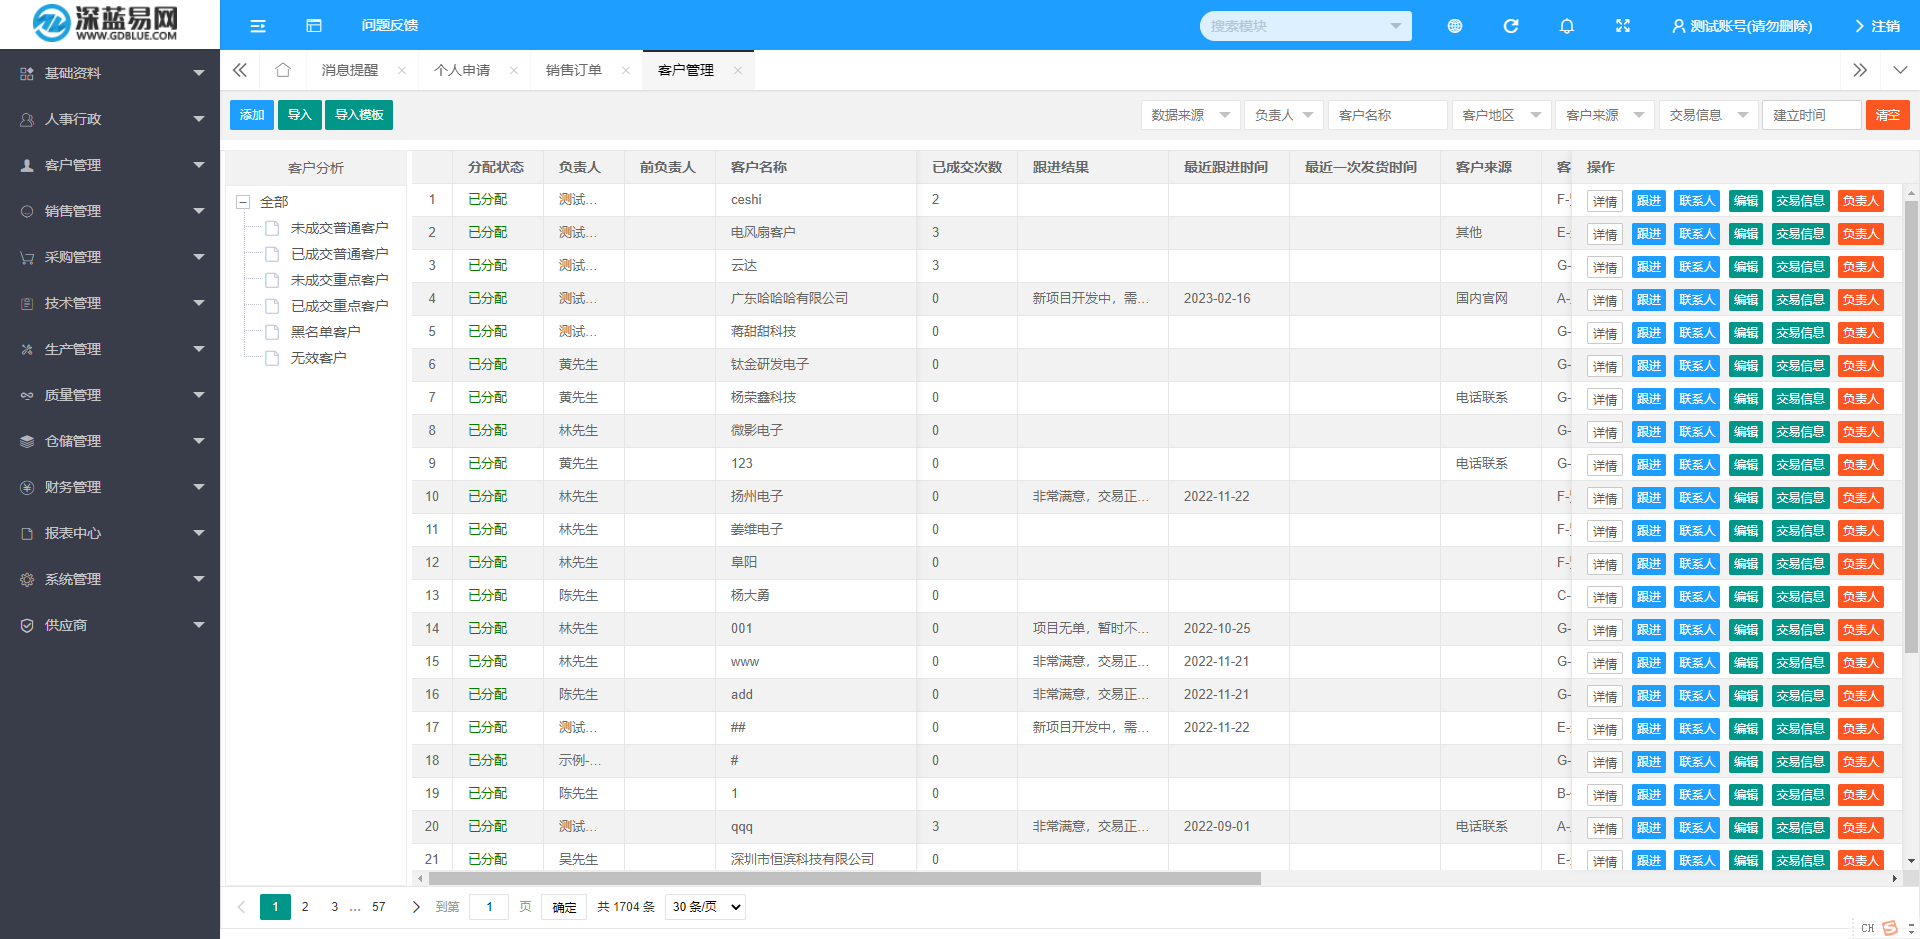
Task: Click 负责人 button for 蒋甜甜科技 row
Action: (1861, 333)
